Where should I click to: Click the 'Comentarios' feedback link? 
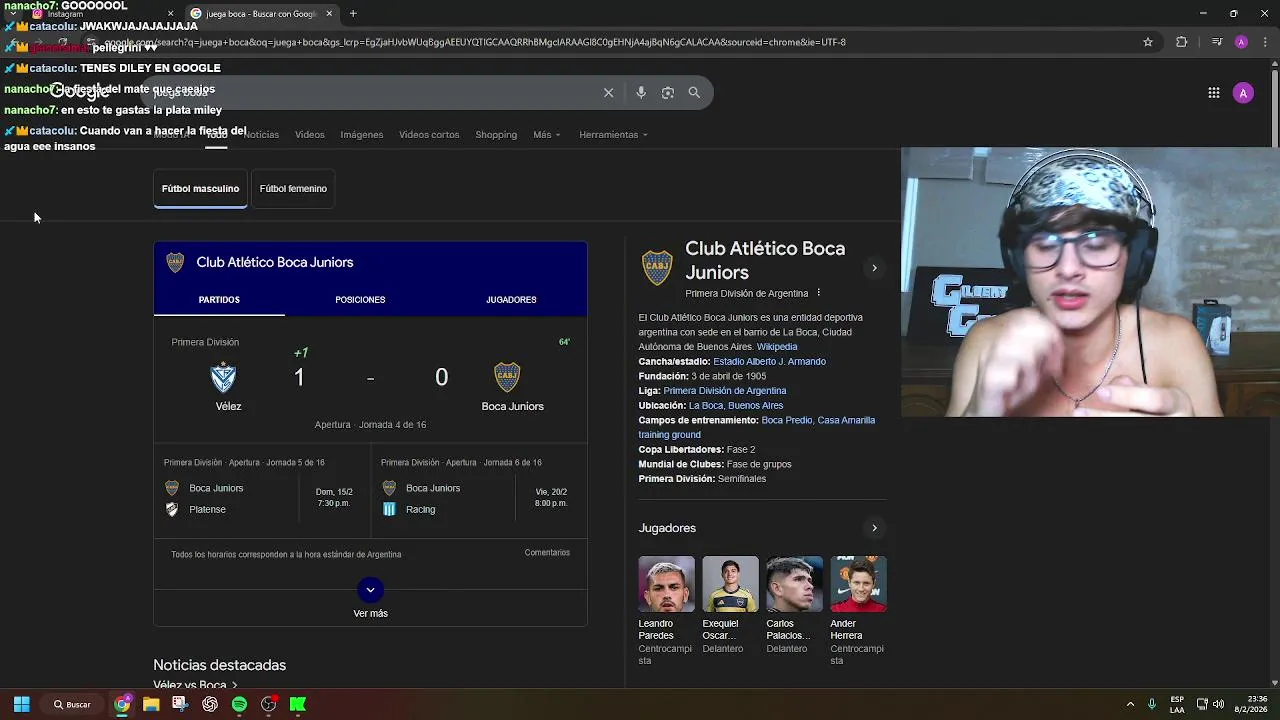click(x=547, y=553)
